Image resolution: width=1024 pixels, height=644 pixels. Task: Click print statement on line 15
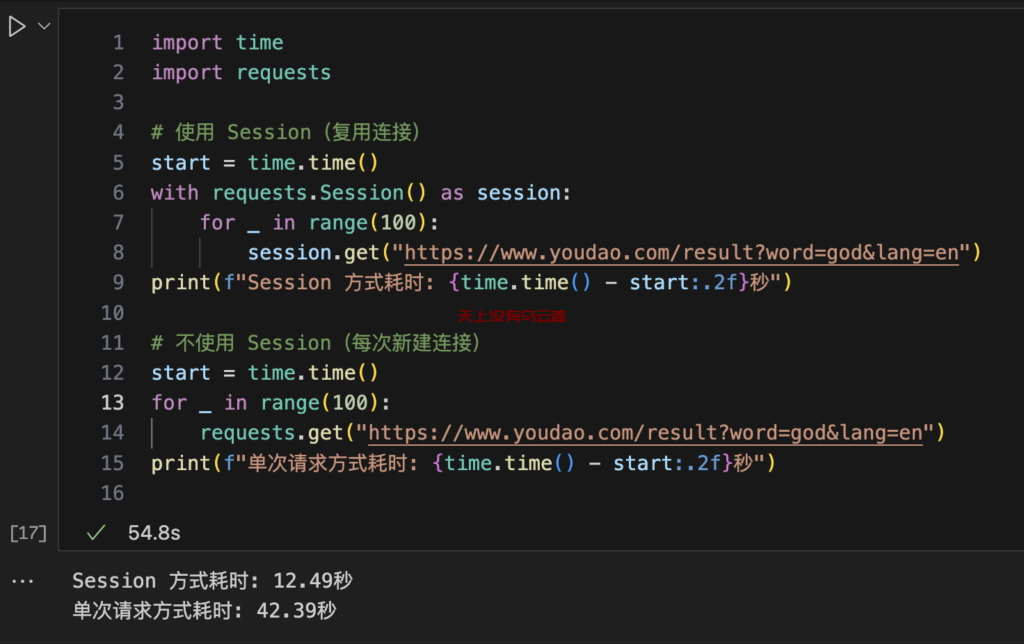pos(463,463)
